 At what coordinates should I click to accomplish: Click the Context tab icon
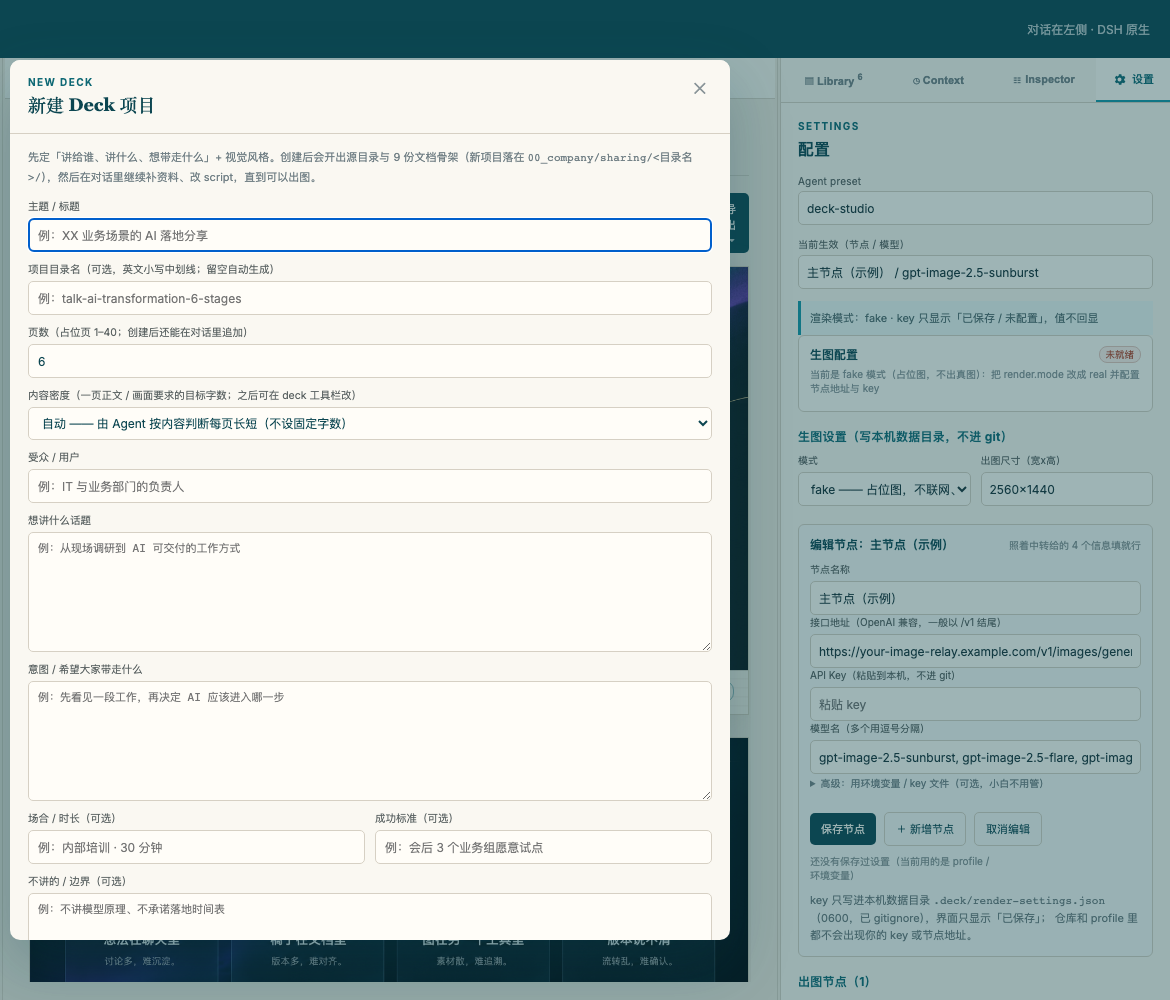[916, 81]
